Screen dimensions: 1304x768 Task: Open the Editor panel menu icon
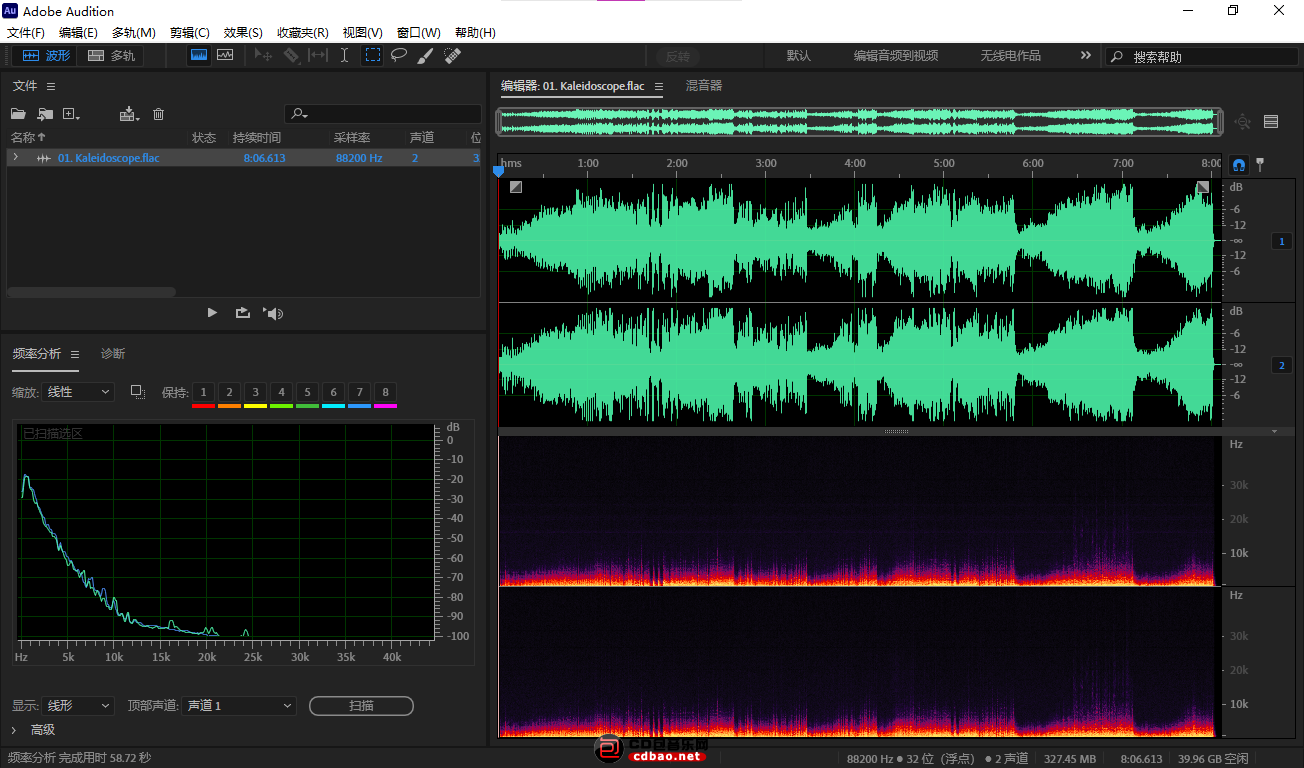659,87
